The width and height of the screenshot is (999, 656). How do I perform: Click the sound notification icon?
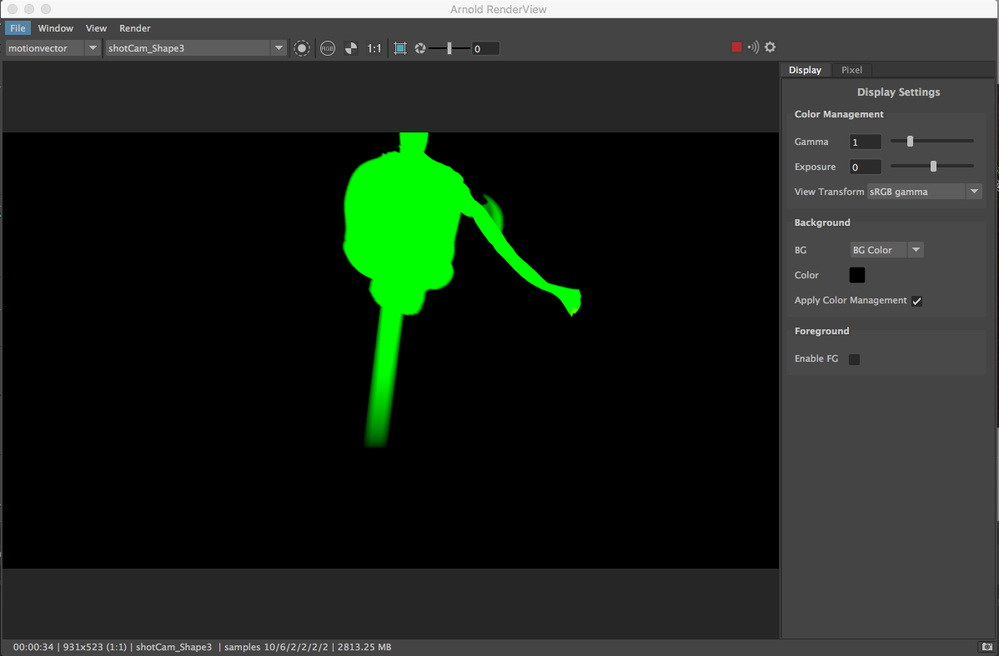point(754,47)
